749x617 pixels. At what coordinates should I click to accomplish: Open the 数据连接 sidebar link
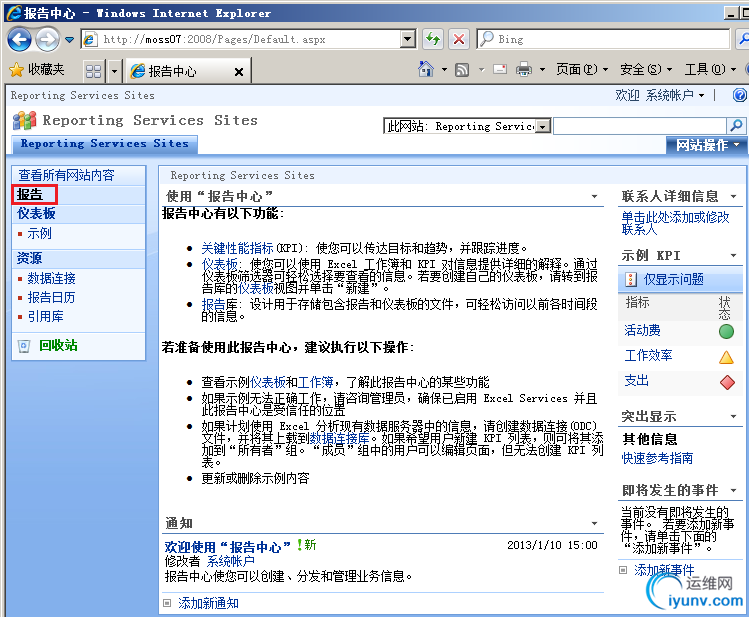pos(52,278)
